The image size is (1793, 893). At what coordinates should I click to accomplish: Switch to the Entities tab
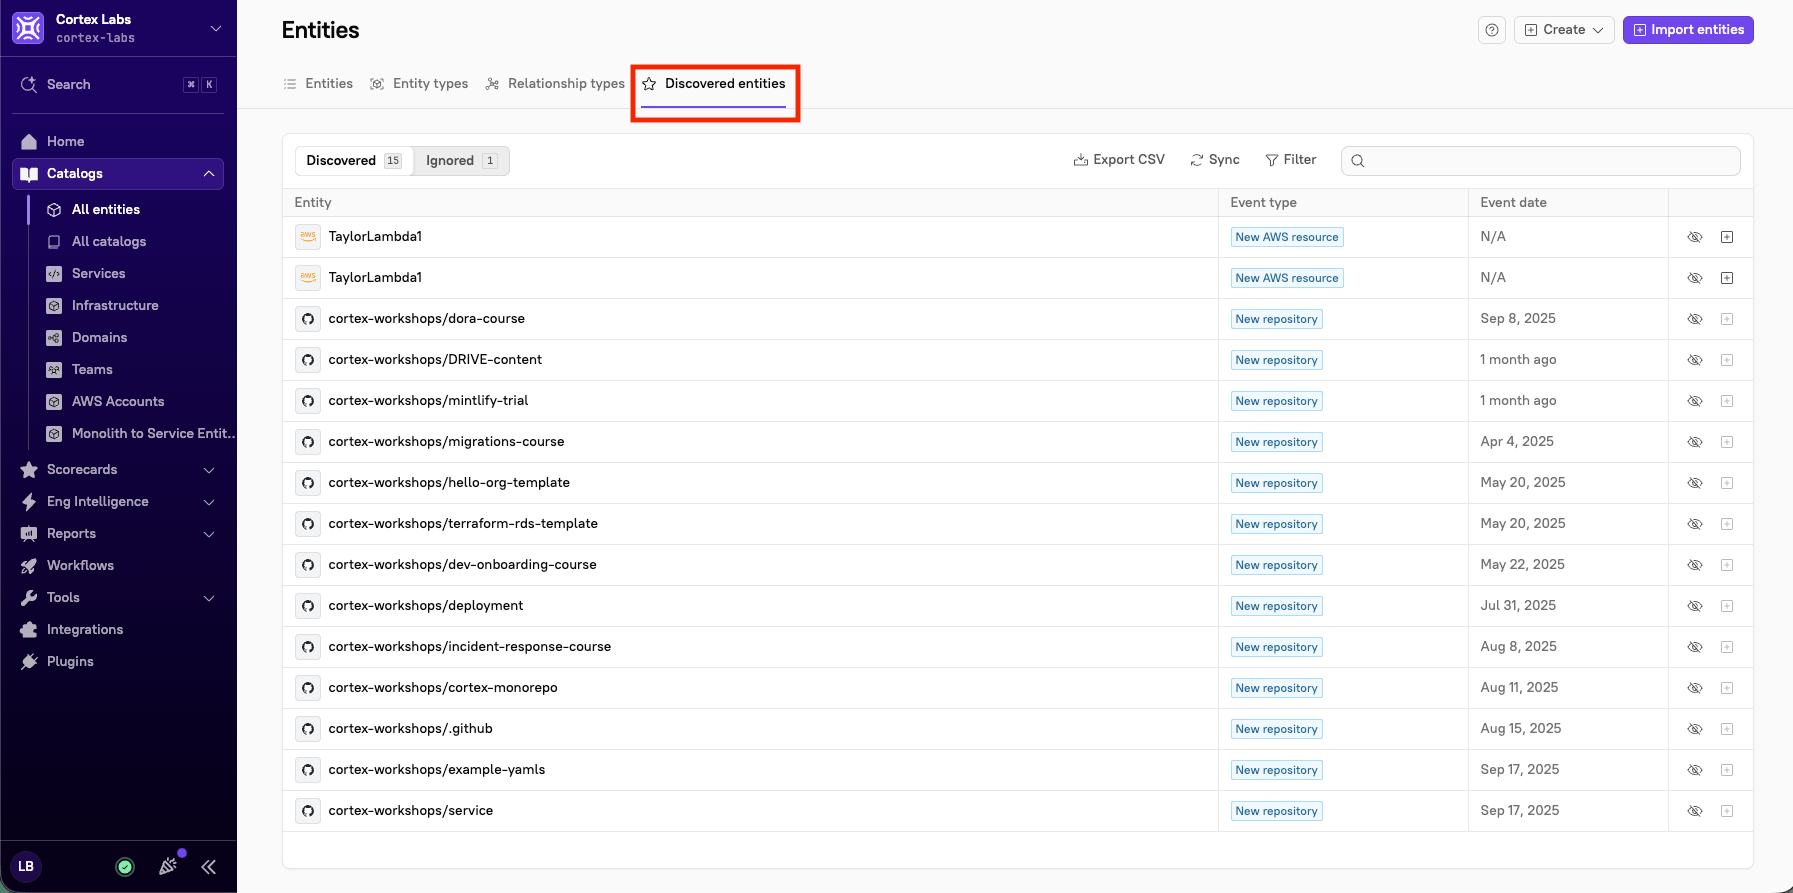318,84
